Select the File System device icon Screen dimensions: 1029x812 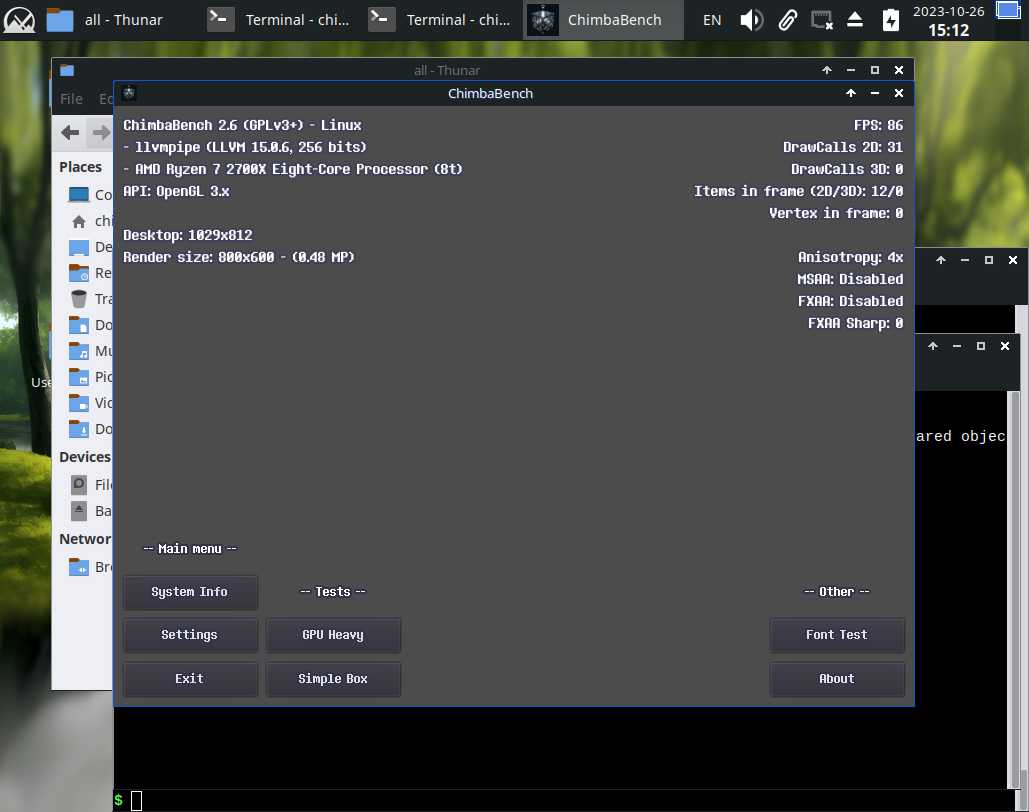click(79, 485)
